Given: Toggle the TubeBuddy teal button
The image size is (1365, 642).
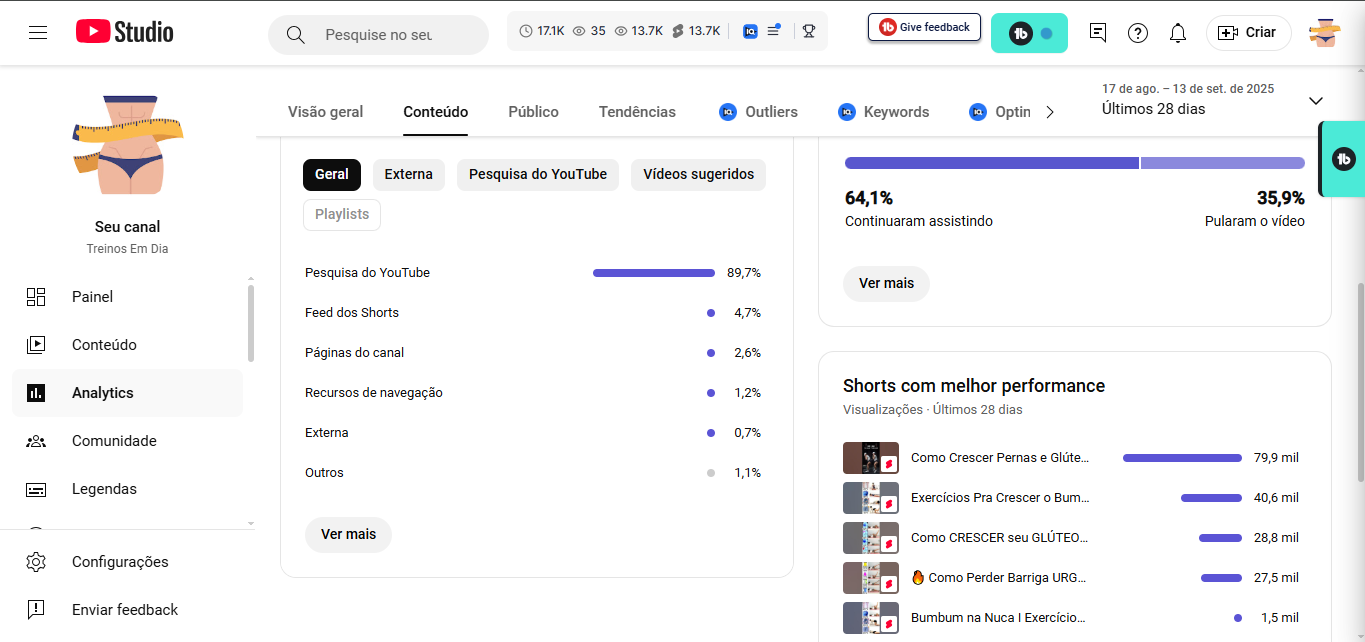Looking at the screenshot, I should (x=1029, y=33).
